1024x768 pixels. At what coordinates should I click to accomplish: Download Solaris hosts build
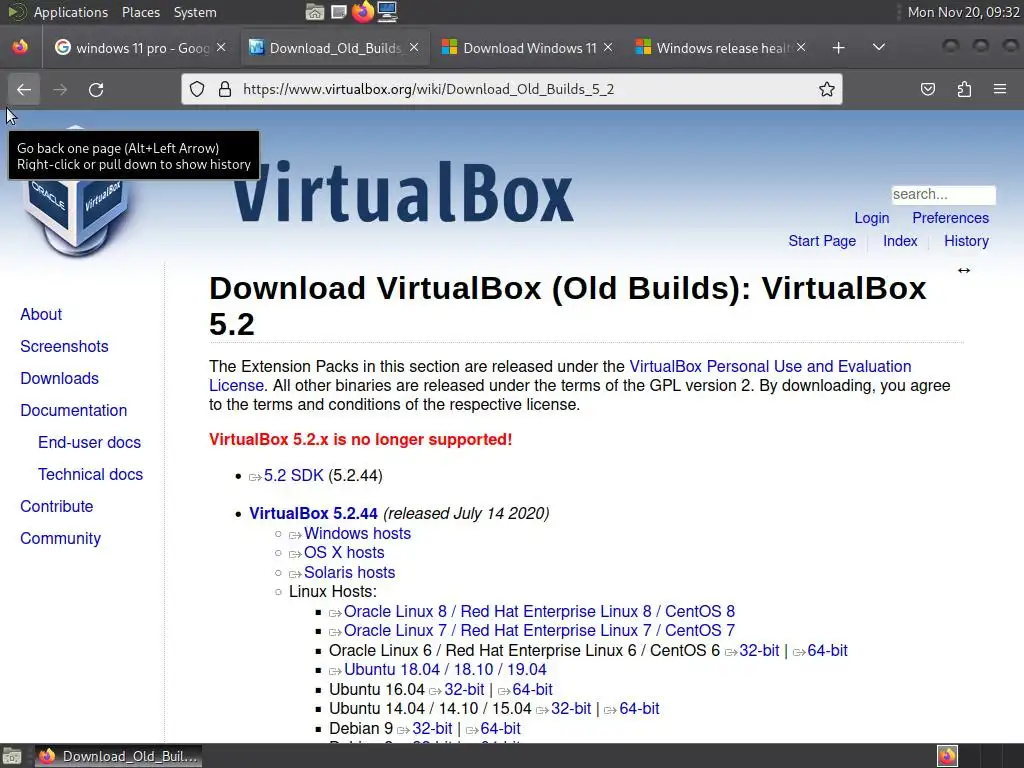(x=349, y=573)
